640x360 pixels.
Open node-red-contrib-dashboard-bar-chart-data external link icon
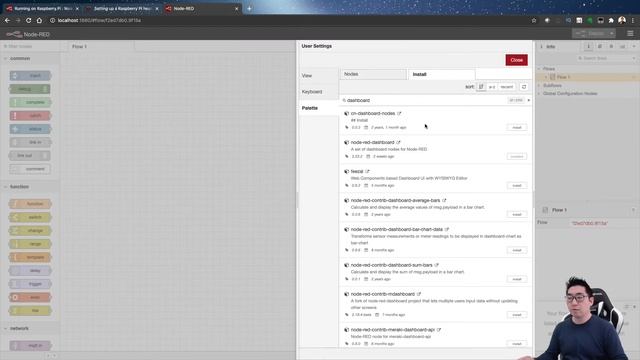point(447,229)
